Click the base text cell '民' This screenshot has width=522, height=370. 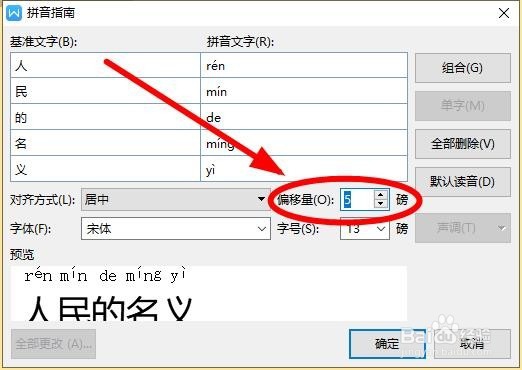pyautogui.click(x=105, y=91)
